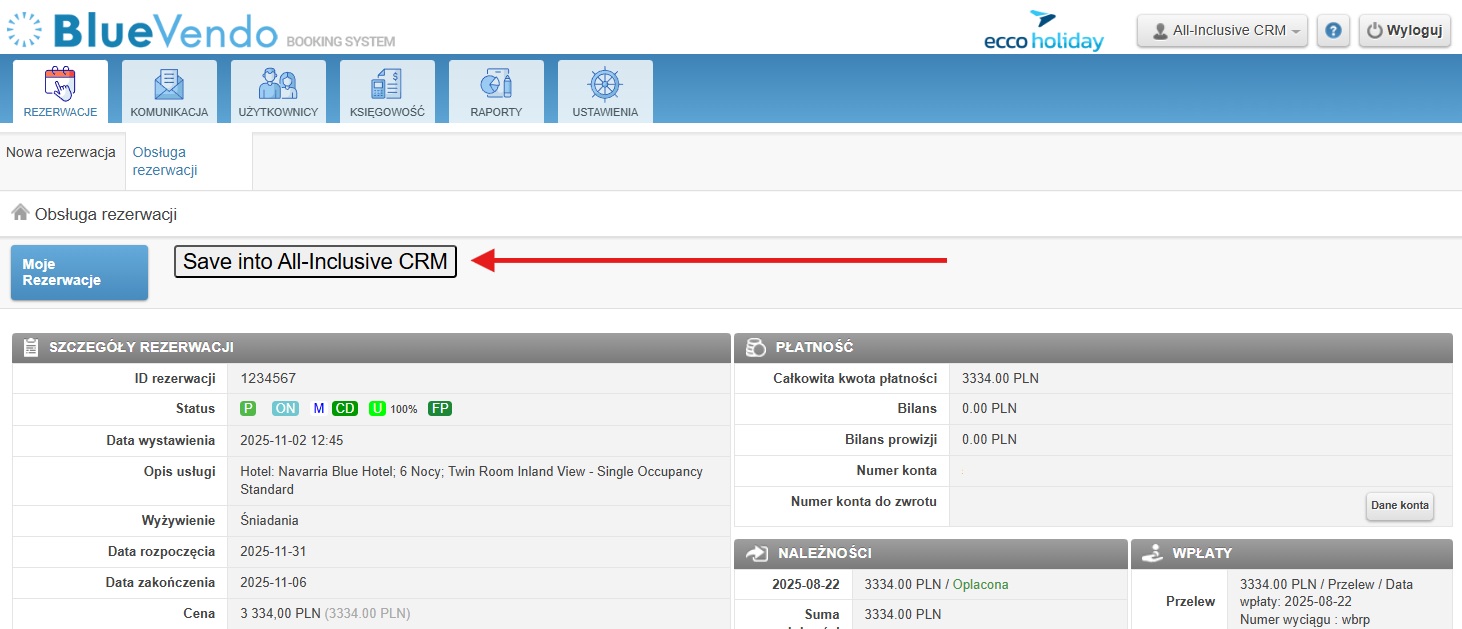1462x629 pixels.
Task: Click the blue help question icon
Action: tap(1332, 31)
